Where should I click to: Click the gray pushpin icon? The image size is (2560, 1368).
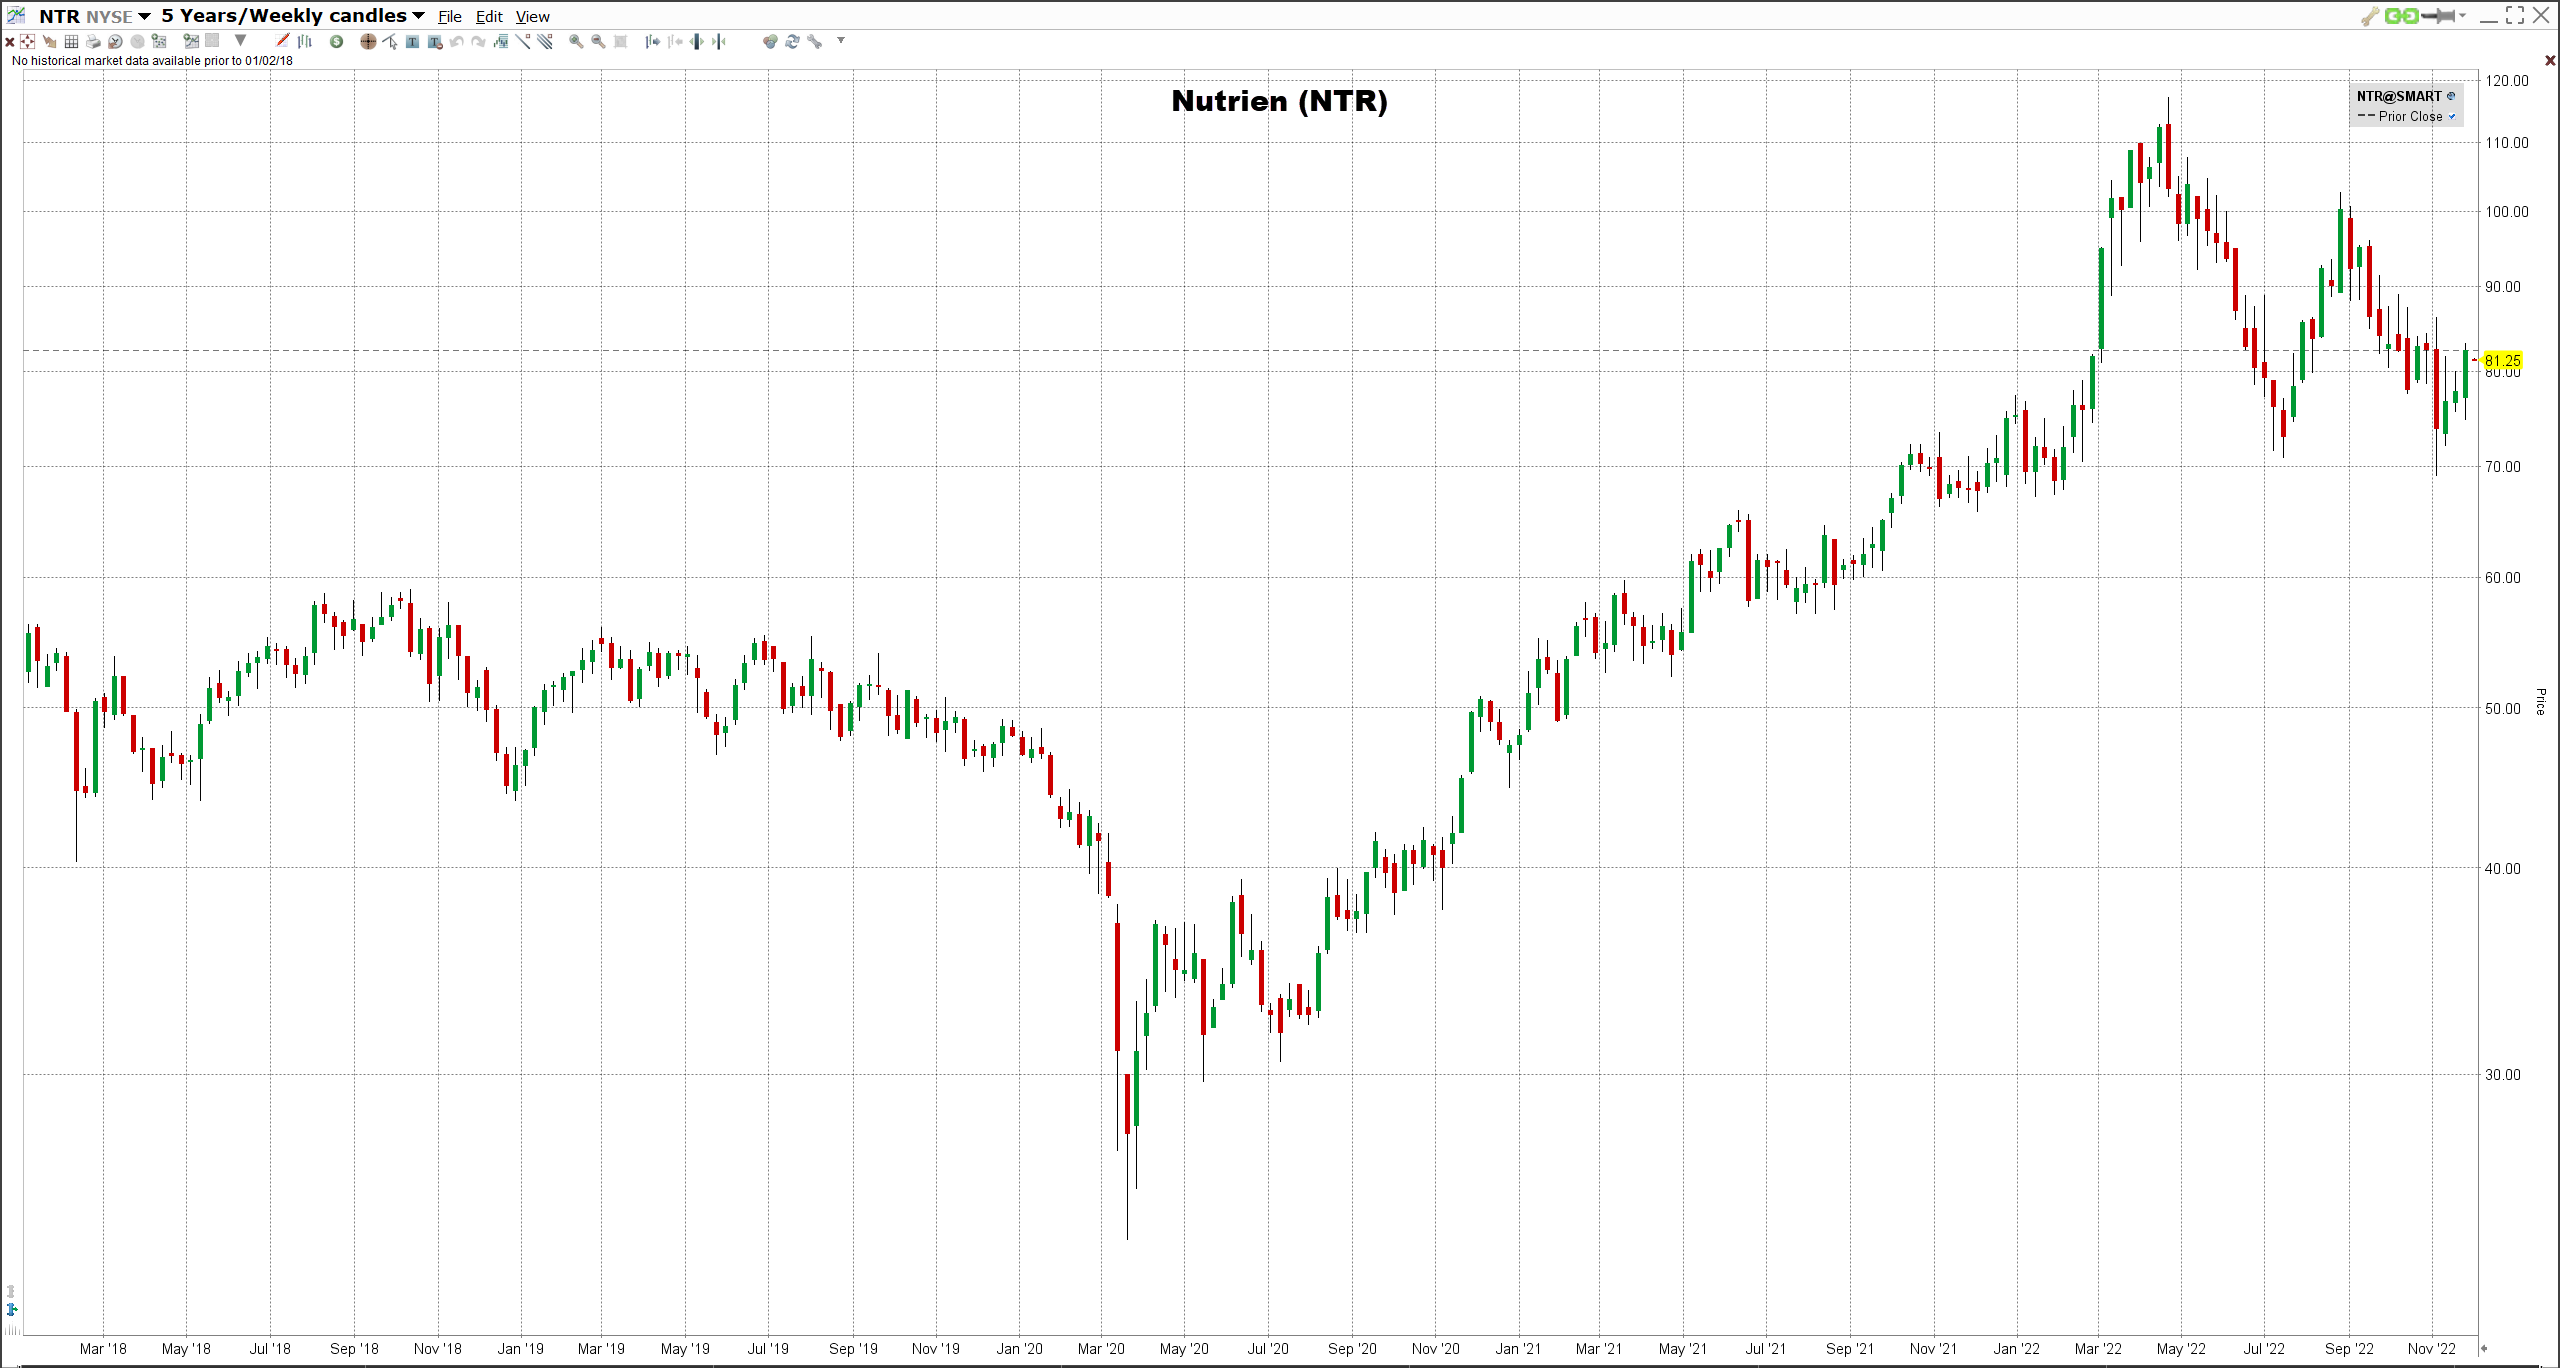click(2439, 16)
